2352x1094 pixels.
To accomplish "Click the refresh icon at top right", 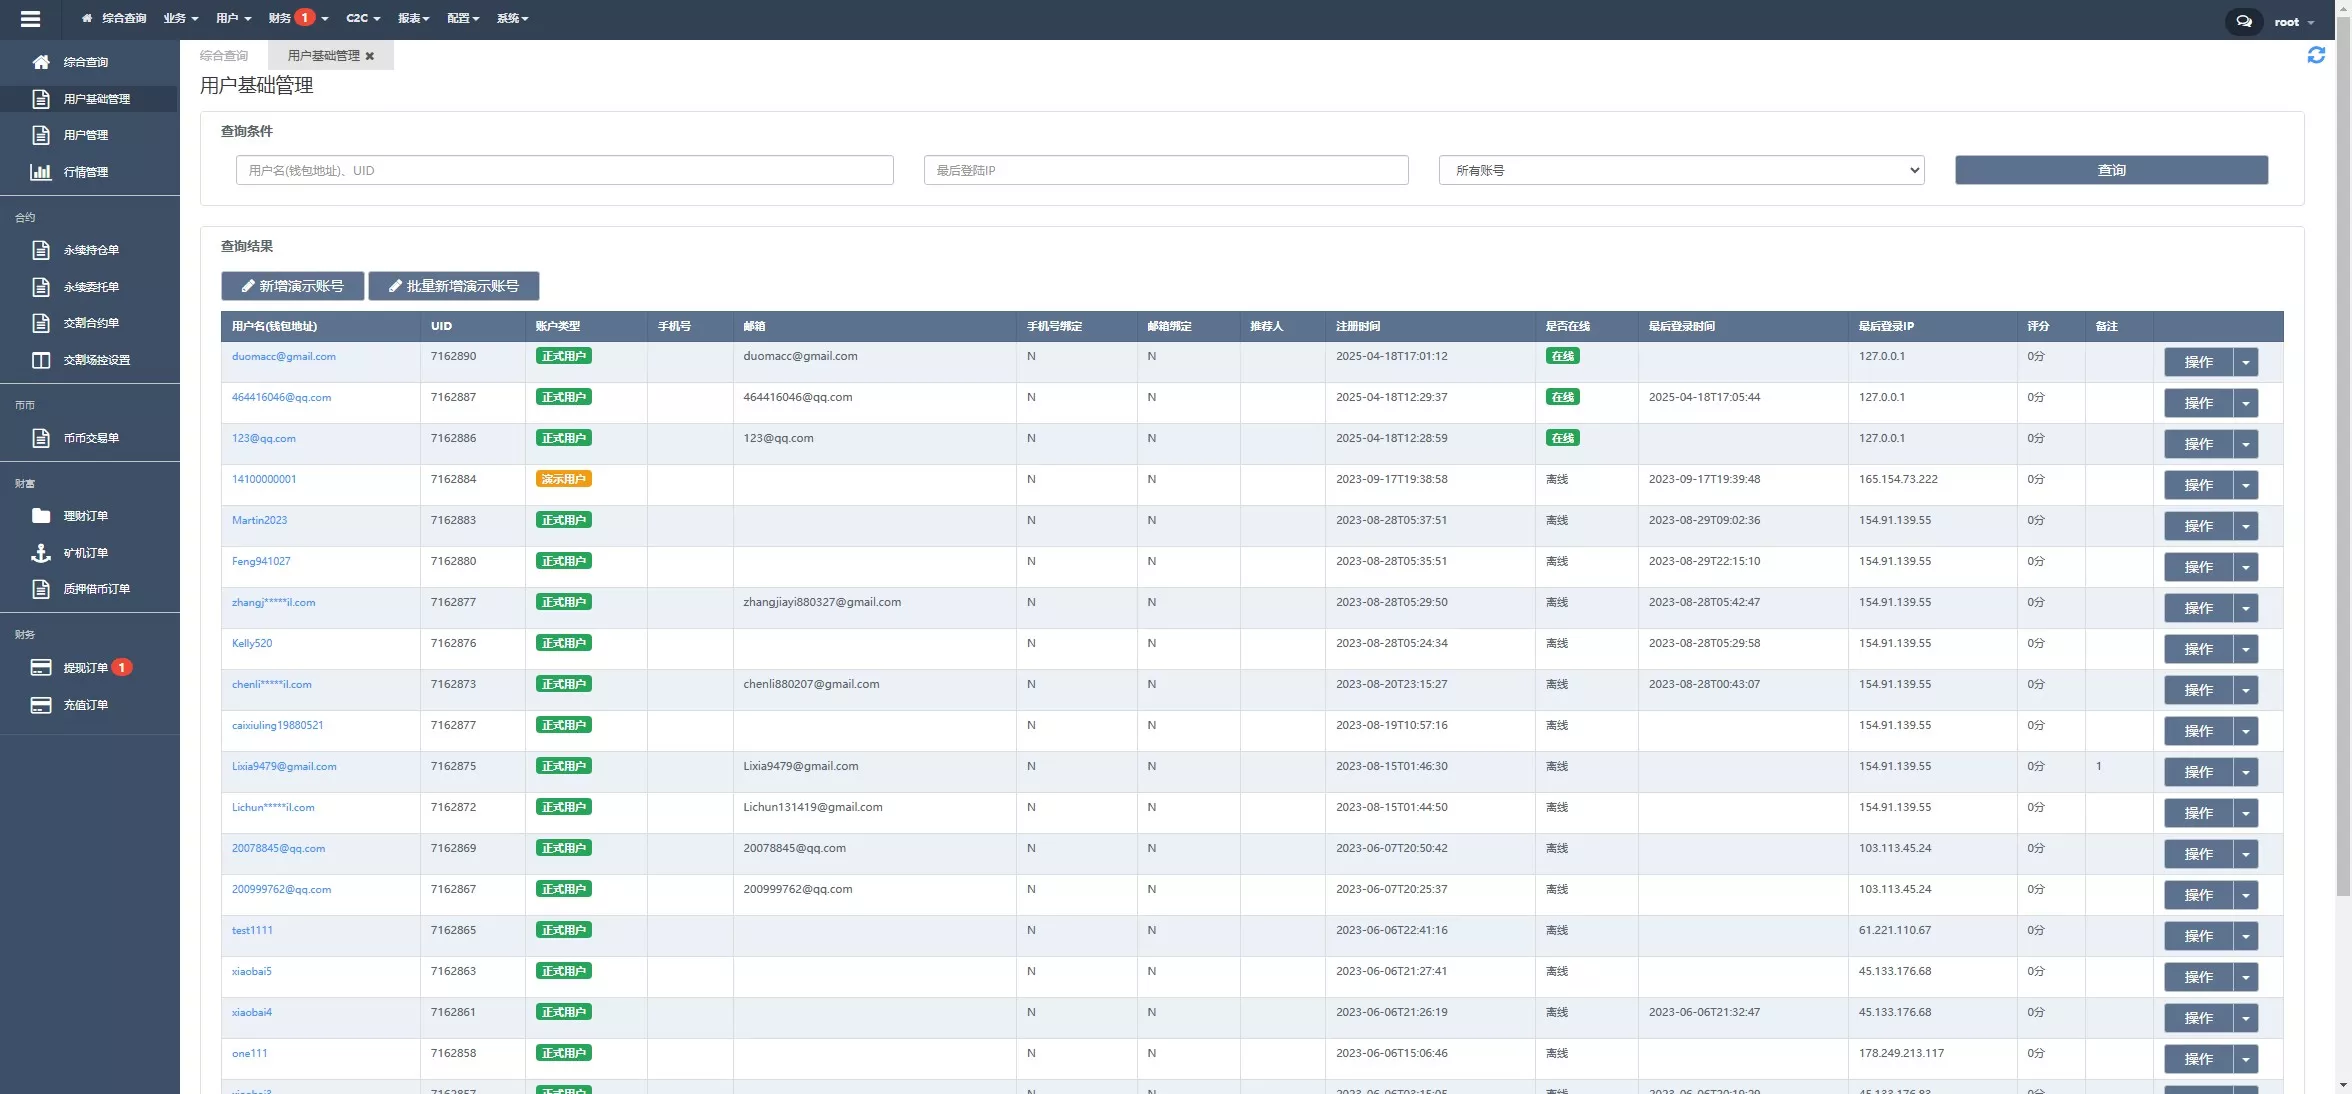I will (2316, 55).
